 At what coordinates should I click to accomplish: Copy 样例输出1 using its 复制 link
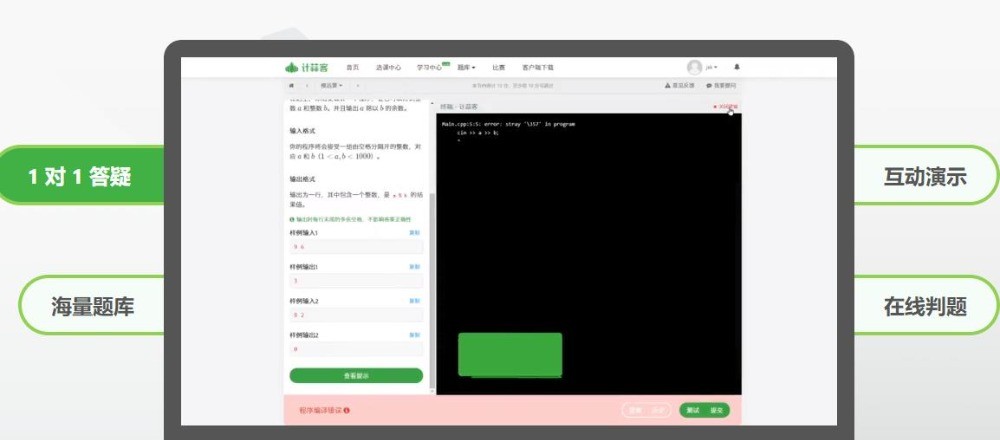(x=415, y=267)
